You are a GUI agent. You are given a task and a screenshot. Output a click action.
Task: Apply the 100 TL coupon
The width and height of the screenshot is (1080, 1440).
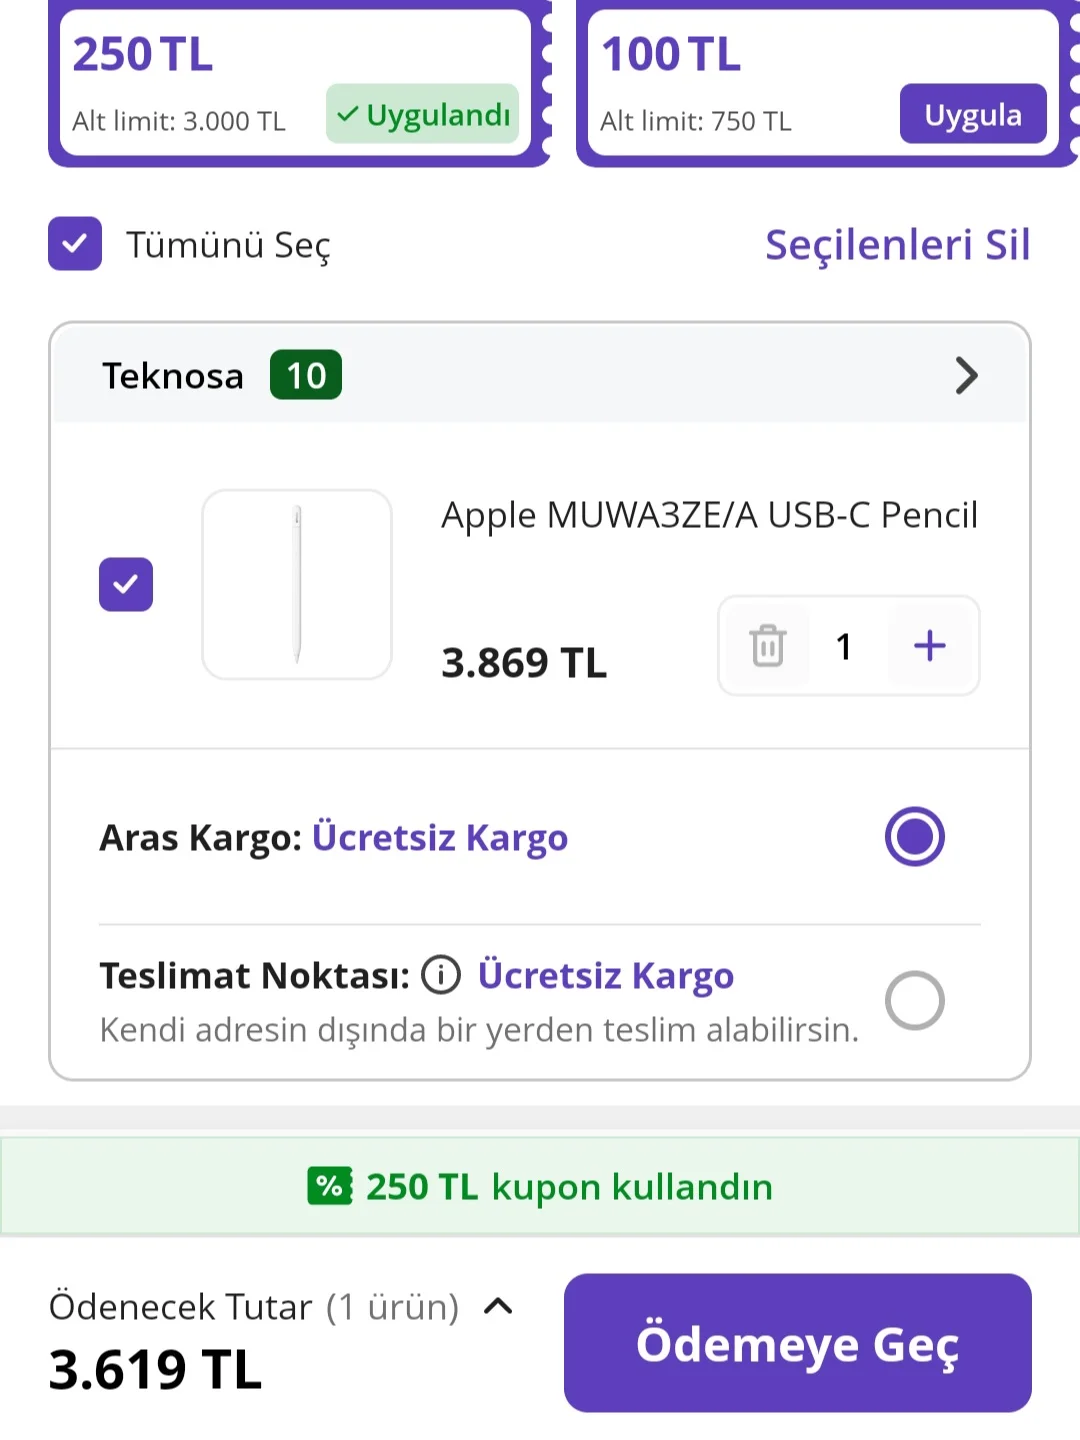pyautogui.click(x=973, y=114)
